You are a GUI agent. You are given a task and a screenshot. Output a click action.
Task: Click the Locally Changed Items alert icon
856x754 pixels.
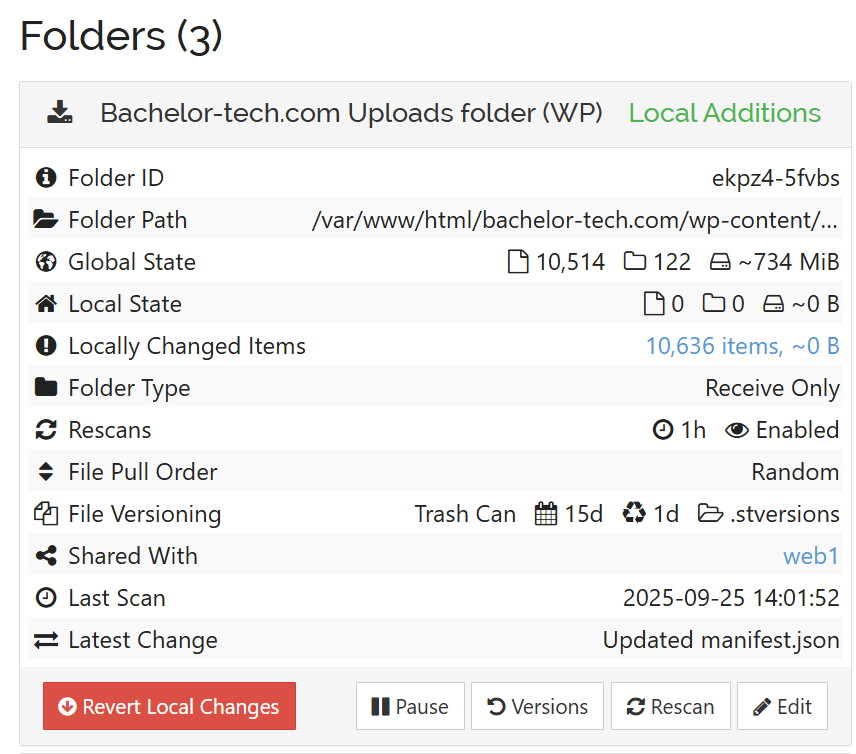pyautogui.click(x=46, y=345)
